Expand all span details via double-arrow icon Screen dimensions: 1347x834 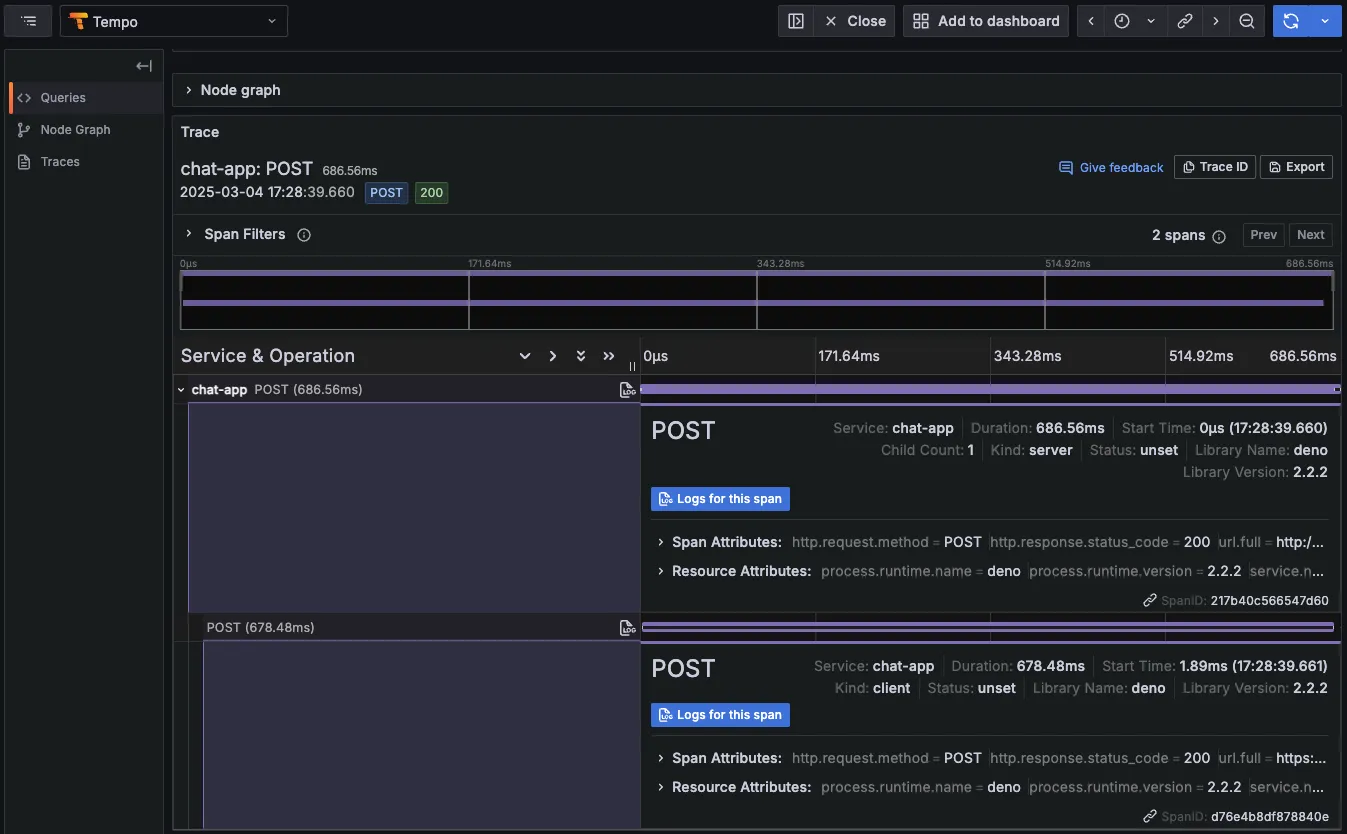pos(609,356)
